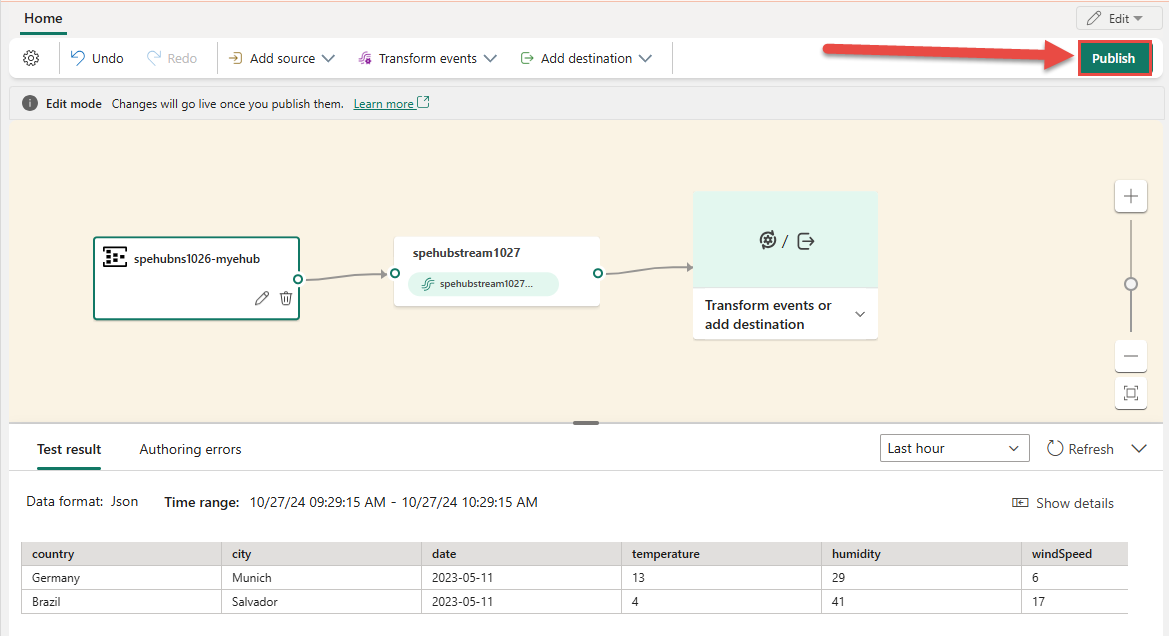Click the Publish button

point(1113,58)
